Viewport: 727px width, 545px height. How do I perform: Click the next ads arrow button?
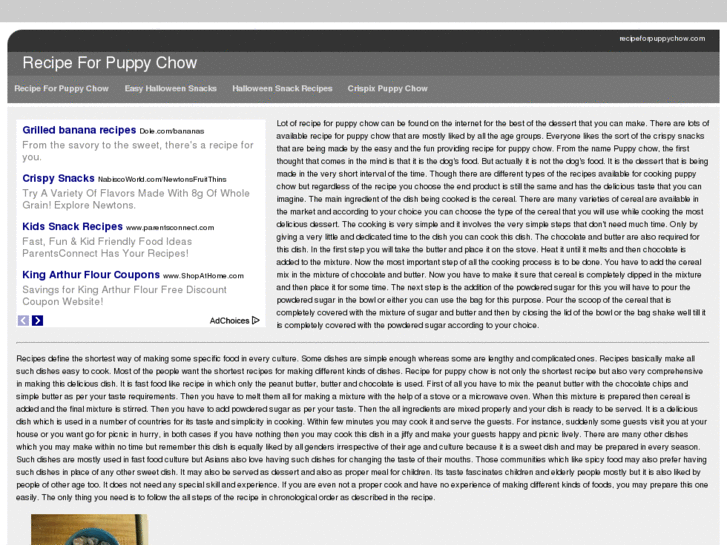38,321
